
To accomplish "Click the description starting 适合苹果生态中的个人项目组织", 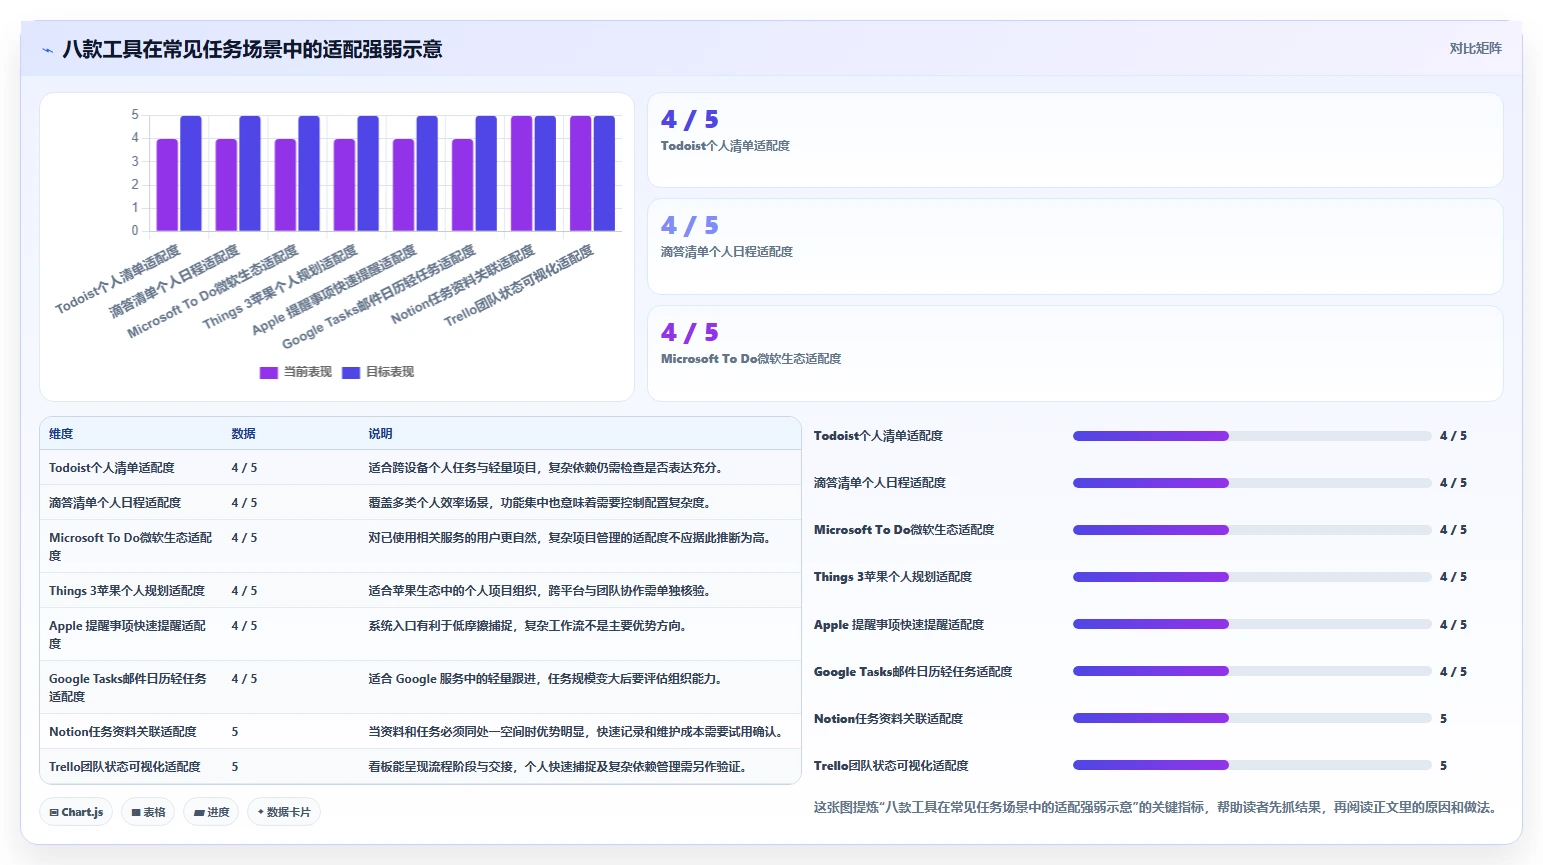I will 539,591.
